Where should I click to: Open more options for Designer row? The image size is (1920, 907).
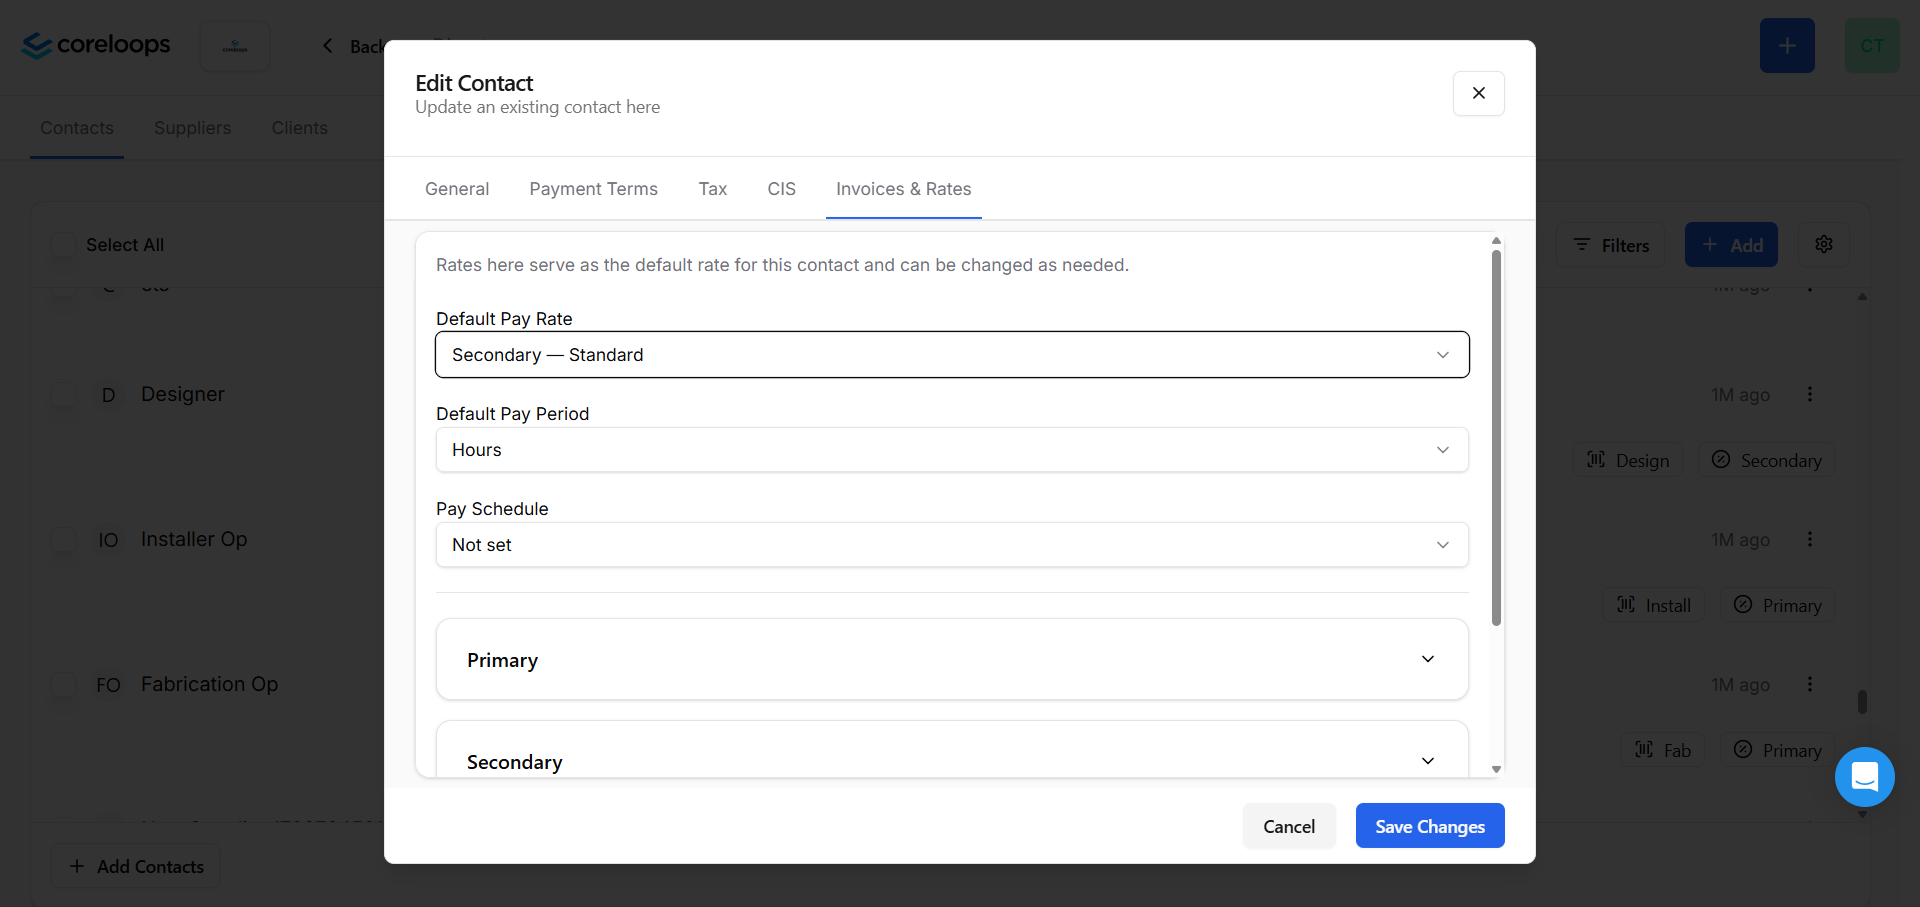1810,394
